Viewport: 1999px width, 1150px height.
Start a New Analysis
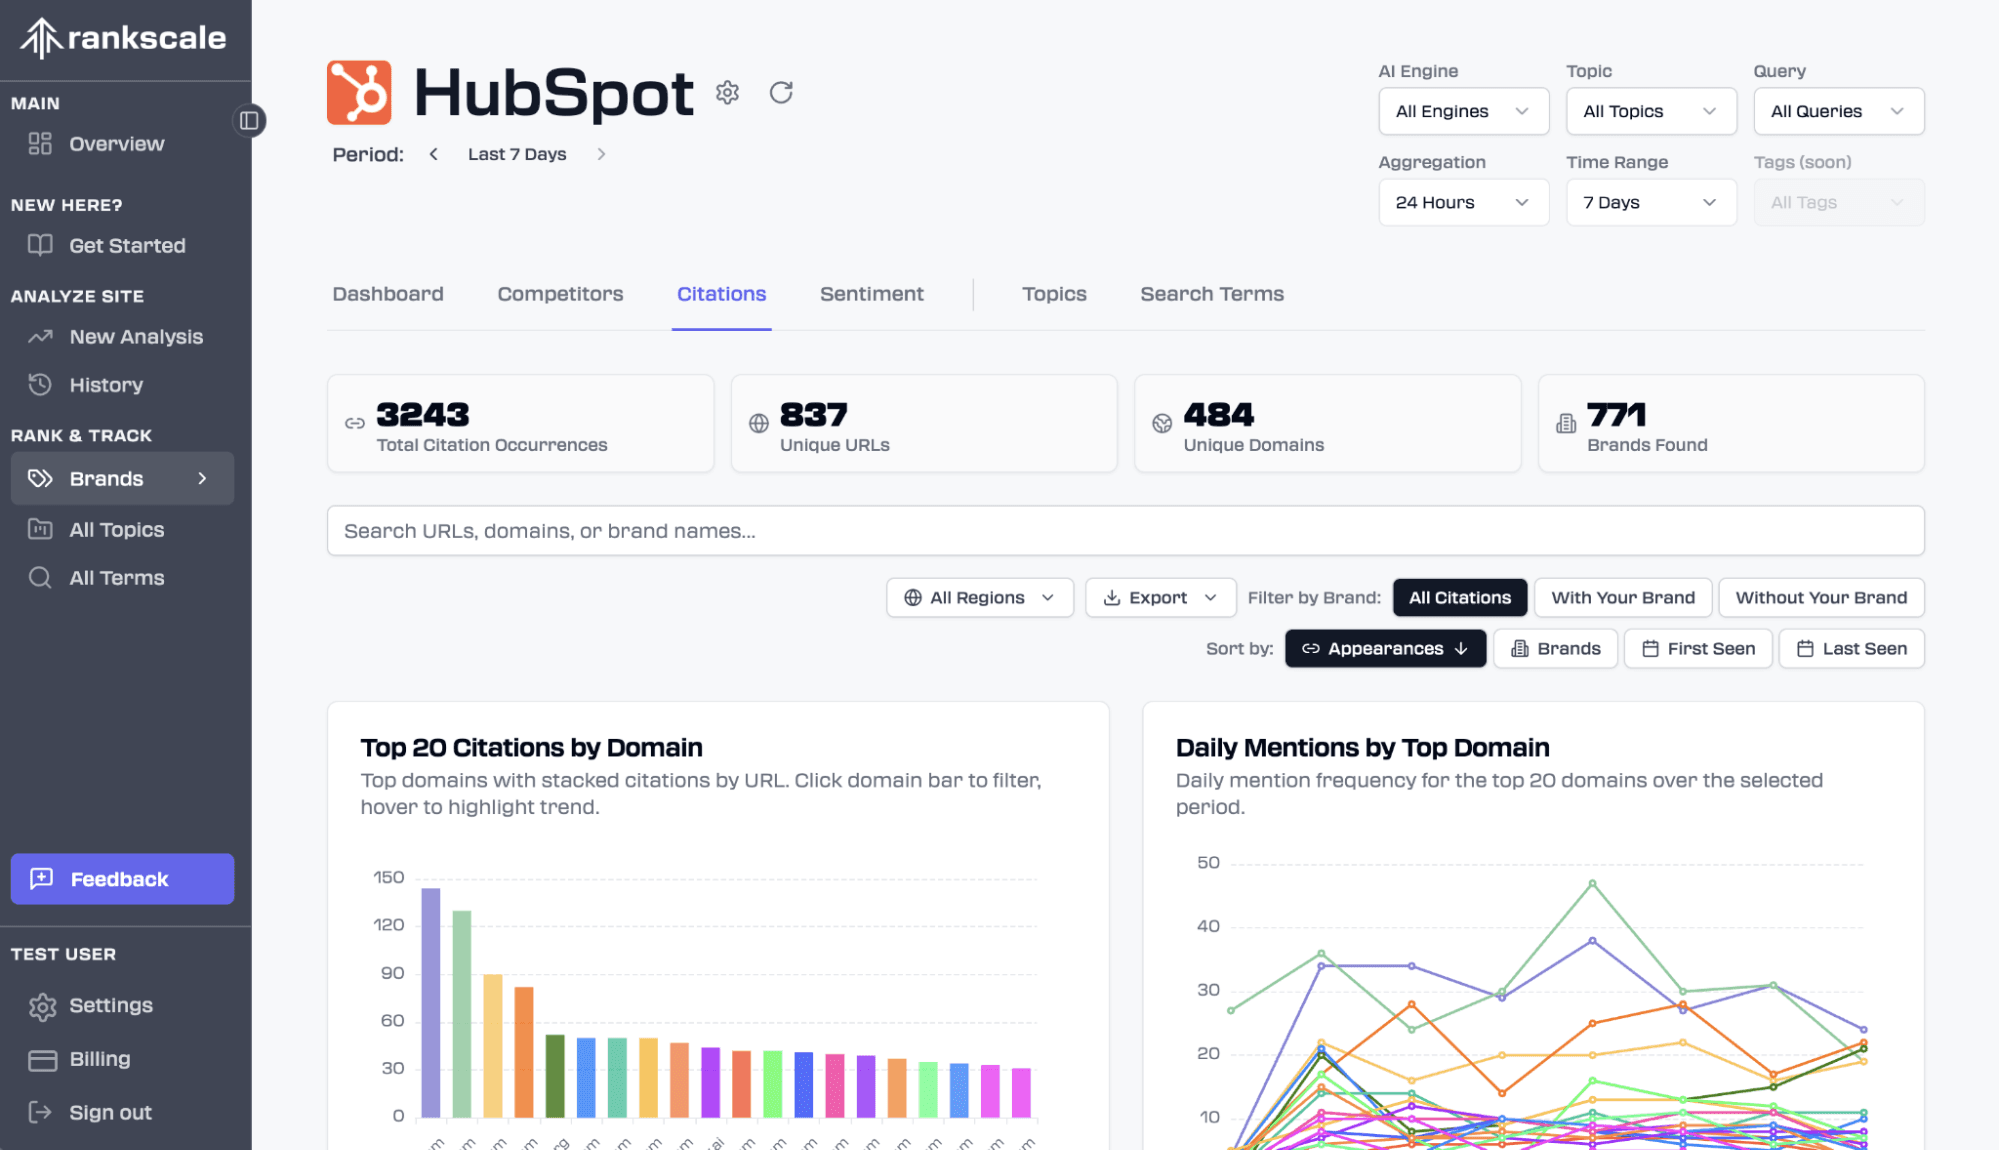pos(136,336)
